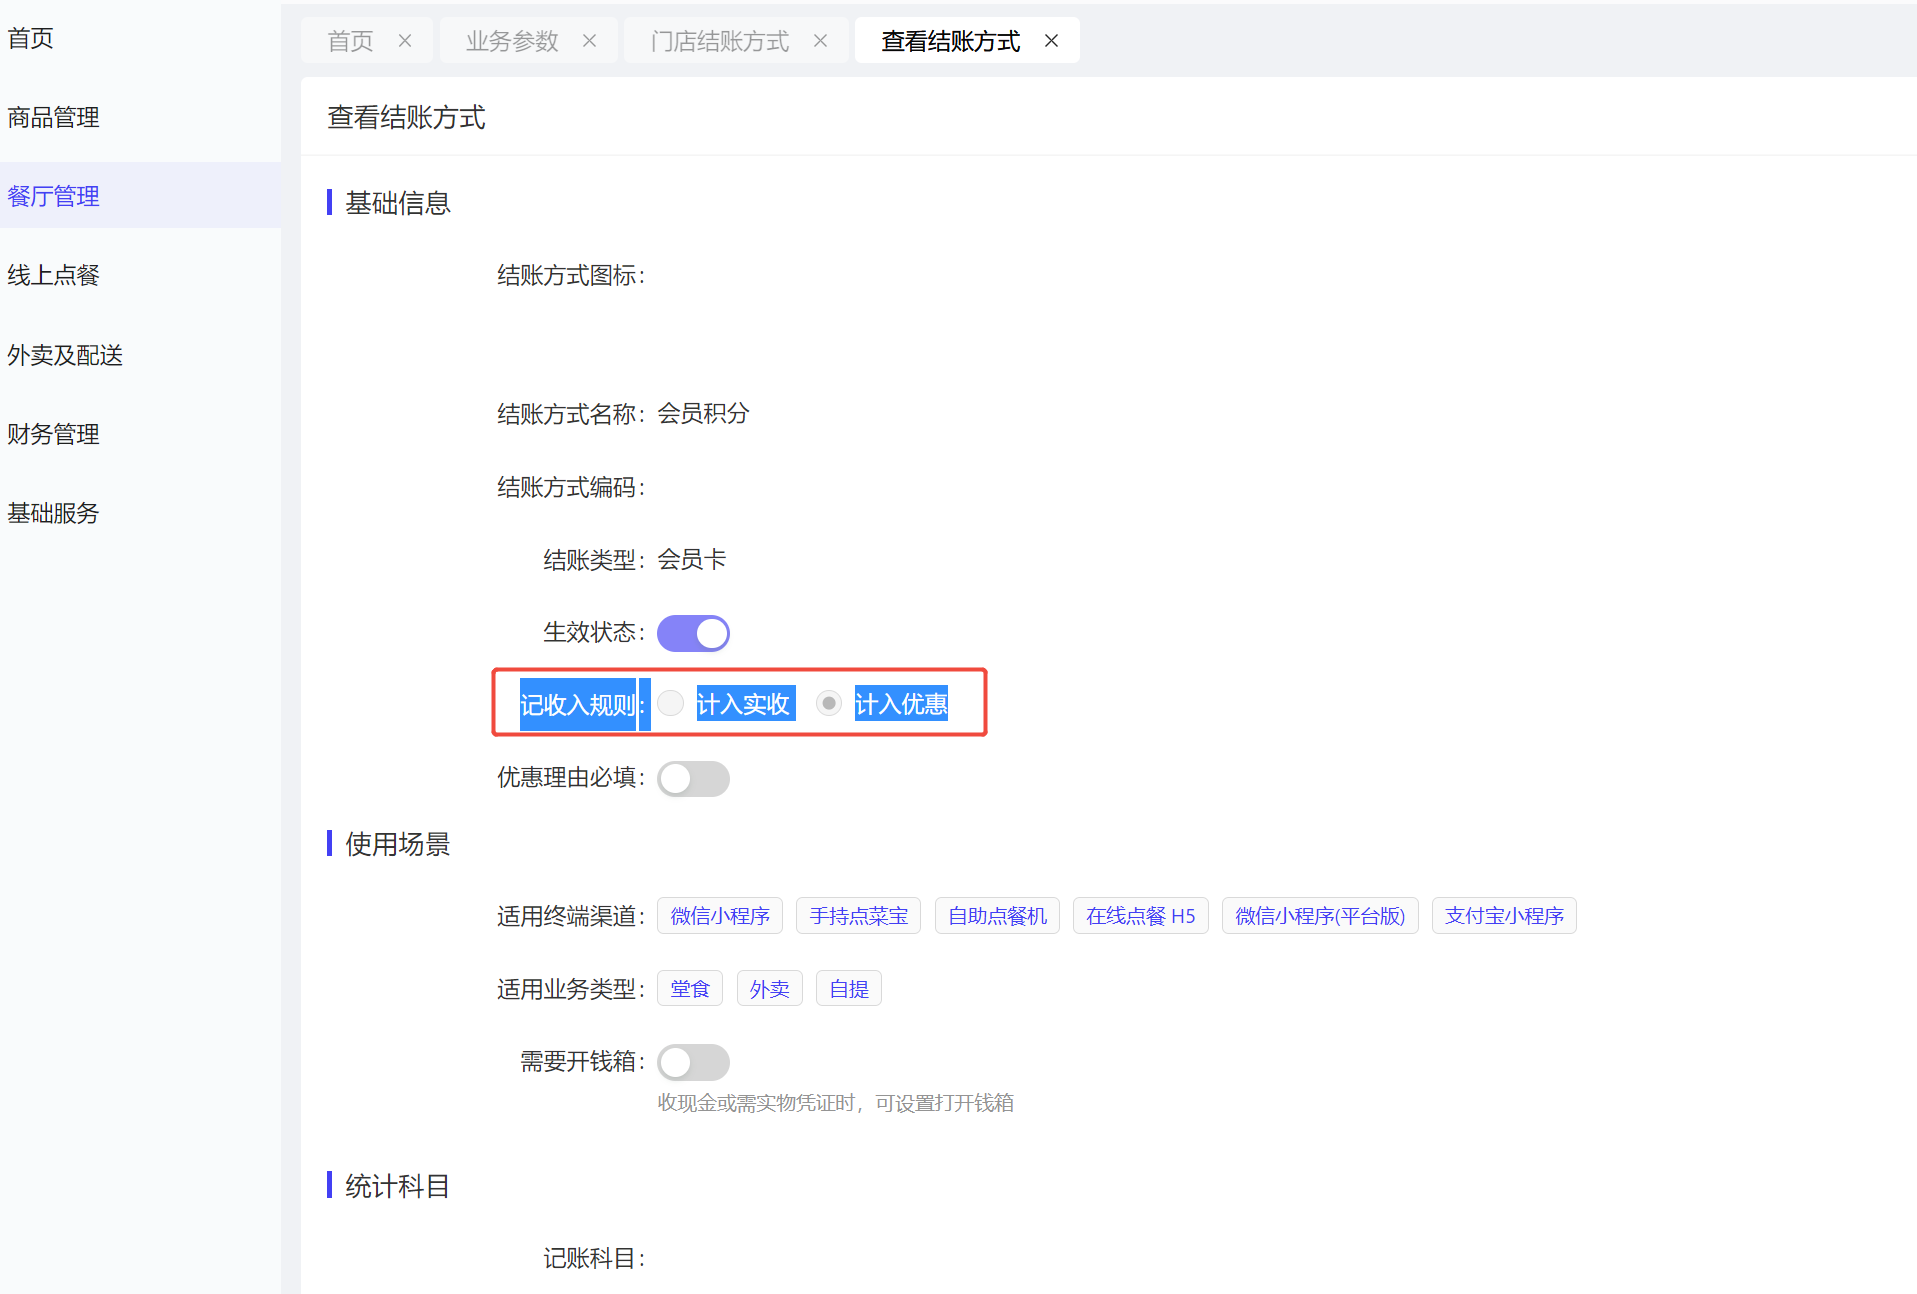Close the 业务参数 tab
Image resolution: width=1917 pixels, height=1294 pixels.
tap(590, 41)
